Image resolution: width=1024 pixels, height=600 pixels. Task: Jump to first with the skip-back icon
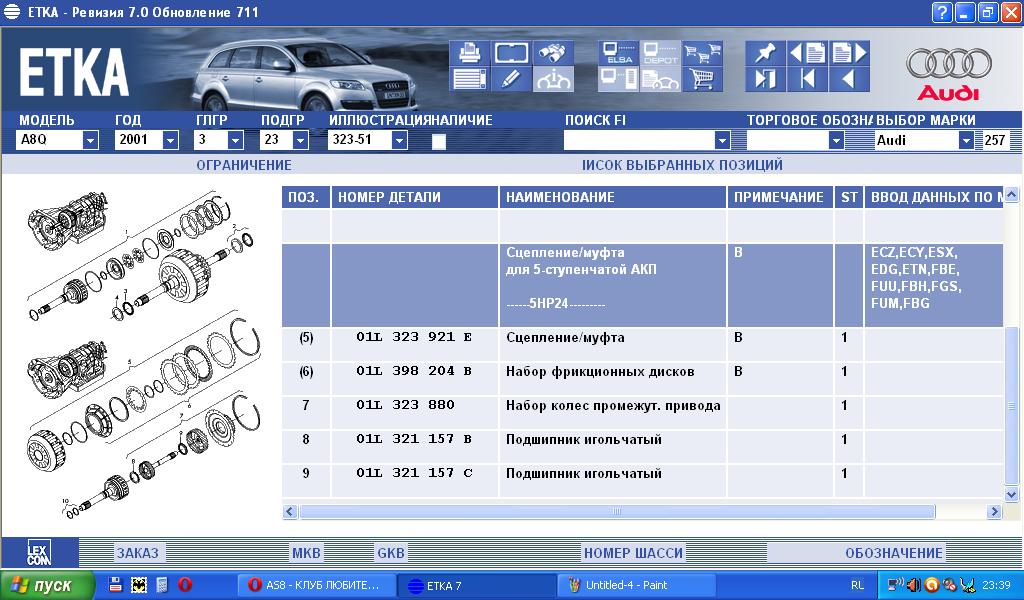click(x=807, y=79)
